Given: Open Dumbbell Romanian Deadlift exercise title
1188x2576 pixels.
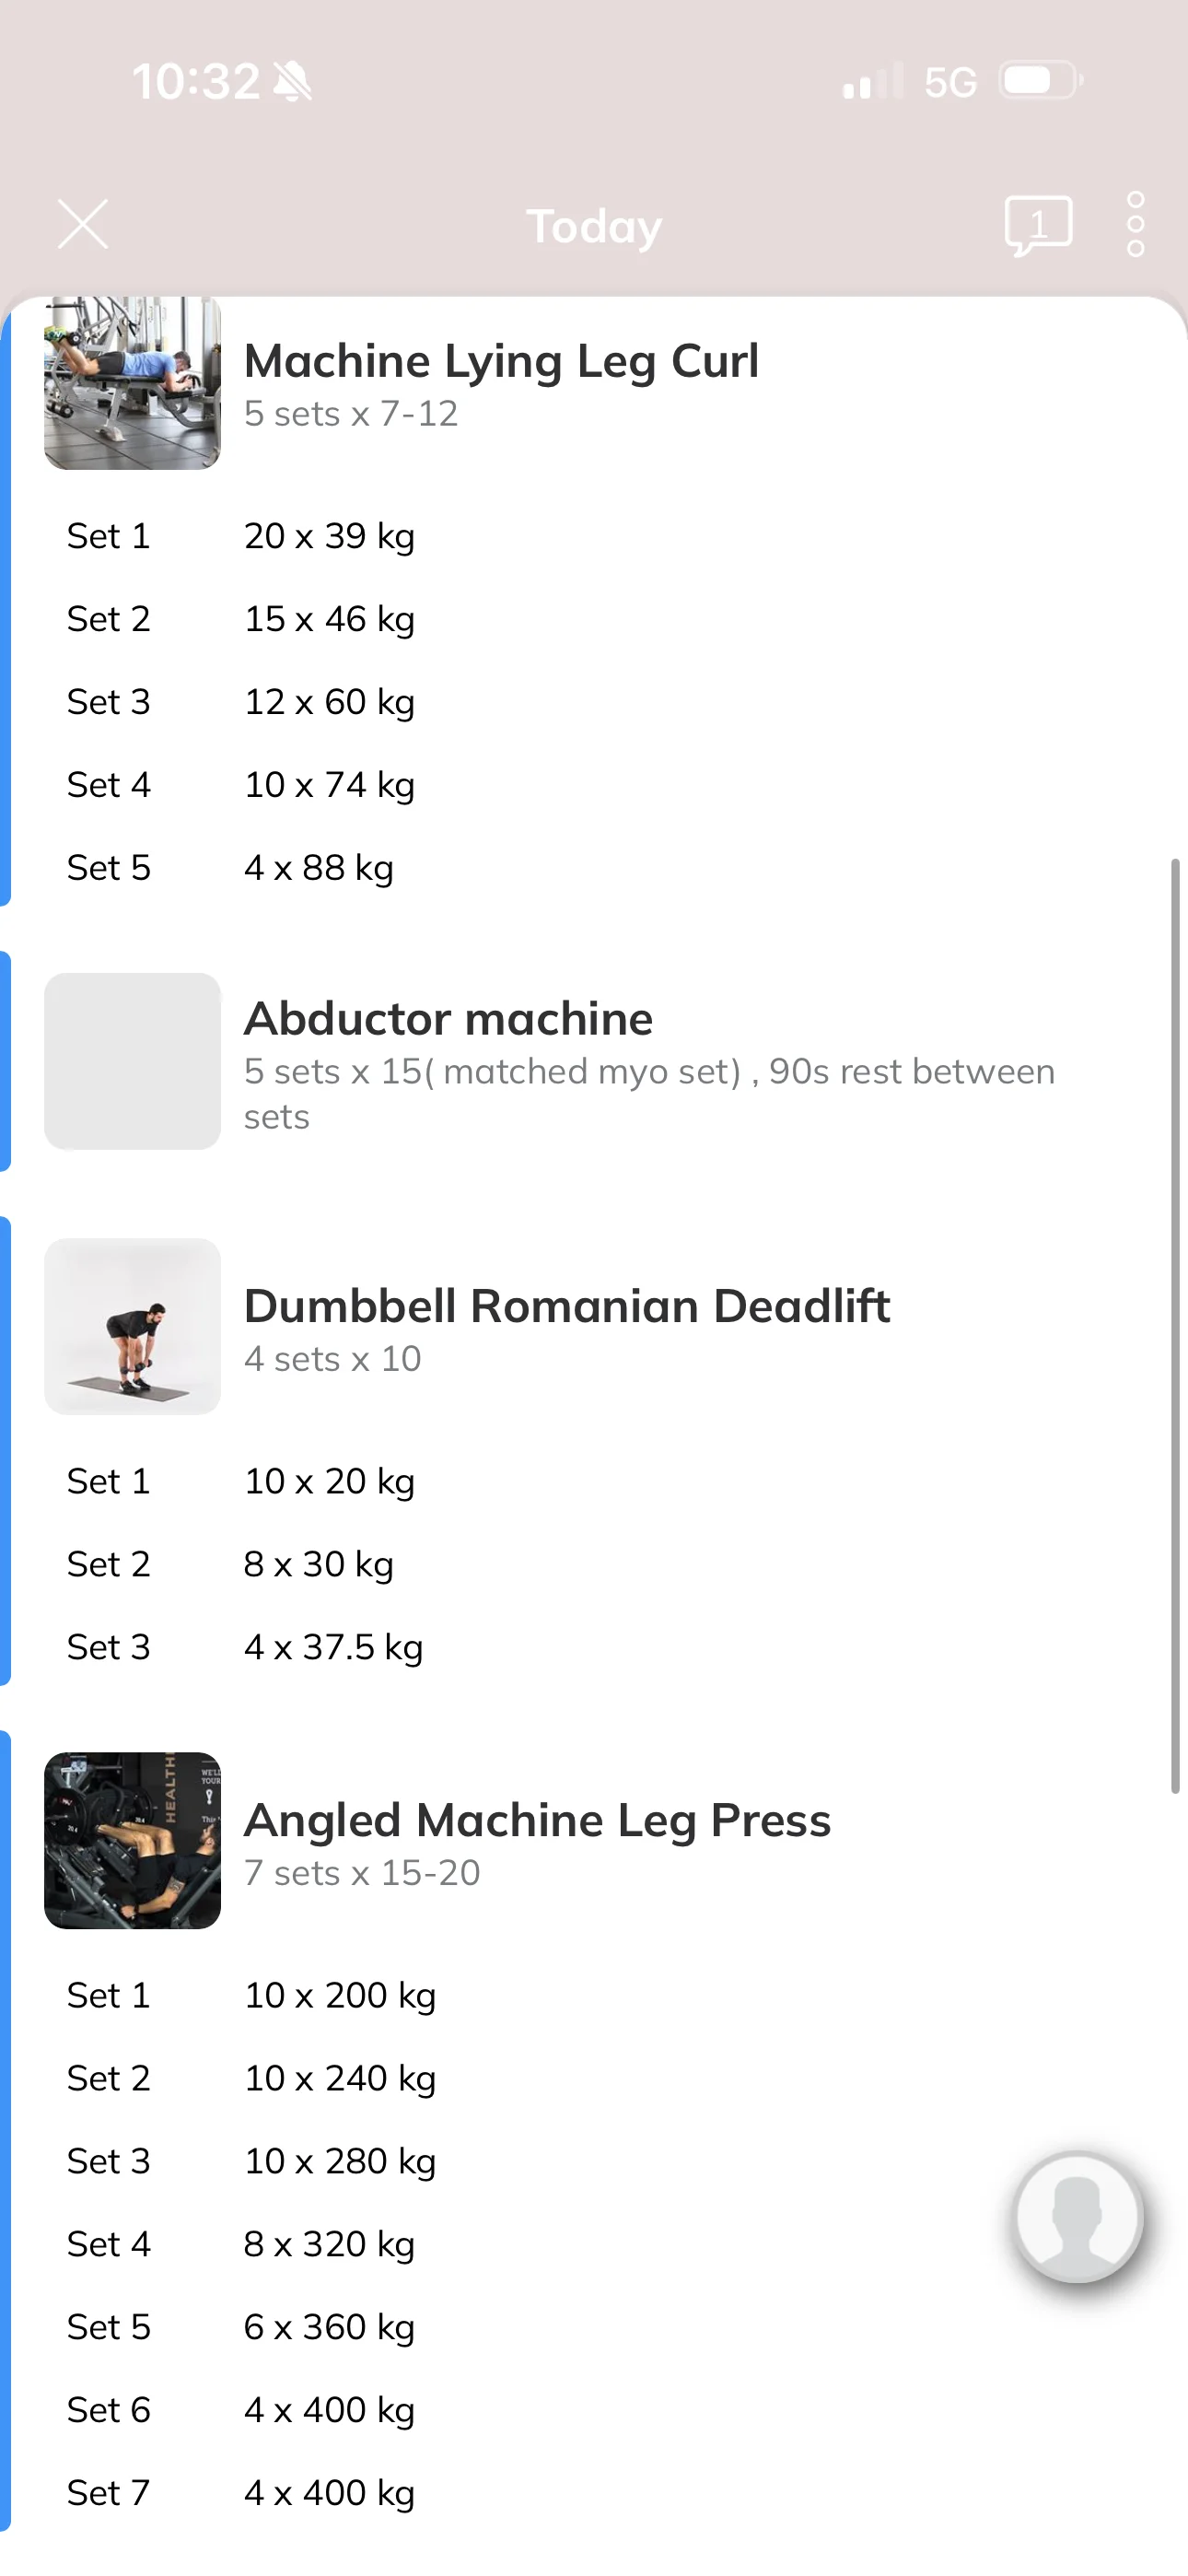Looking at the screenshot, I should (x=567, y=1306).
